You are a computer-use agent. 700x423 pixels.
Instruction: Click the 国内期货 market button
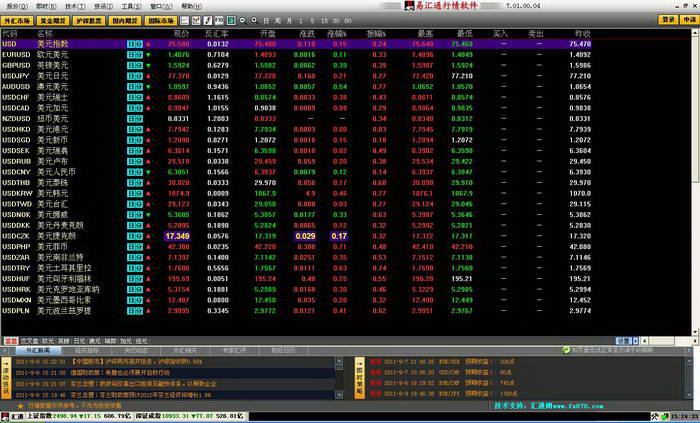[125, 21]
